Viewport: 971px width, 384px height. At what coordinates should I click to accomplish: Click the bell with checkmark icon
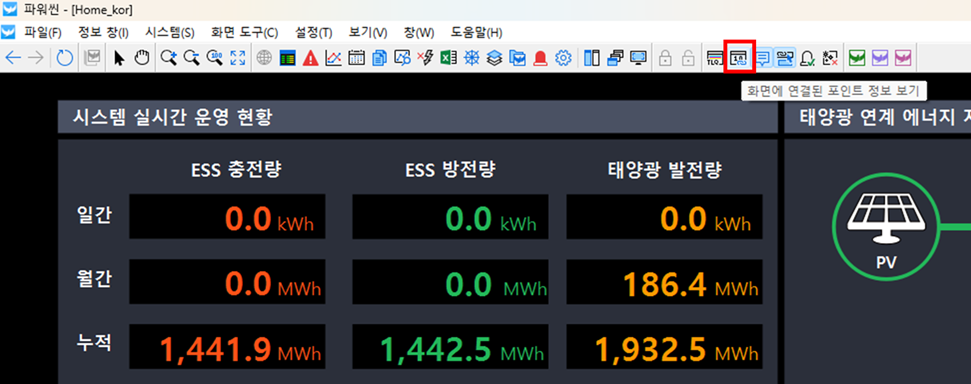[808, 58]
